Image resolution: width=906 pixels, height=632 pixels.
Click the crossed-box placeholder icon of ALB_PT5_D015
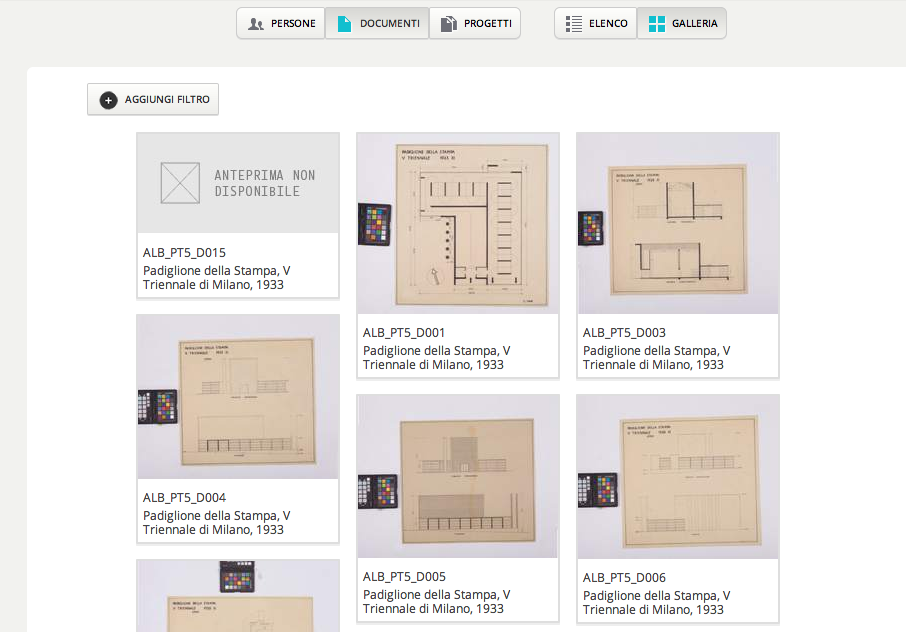coord(180,183)
